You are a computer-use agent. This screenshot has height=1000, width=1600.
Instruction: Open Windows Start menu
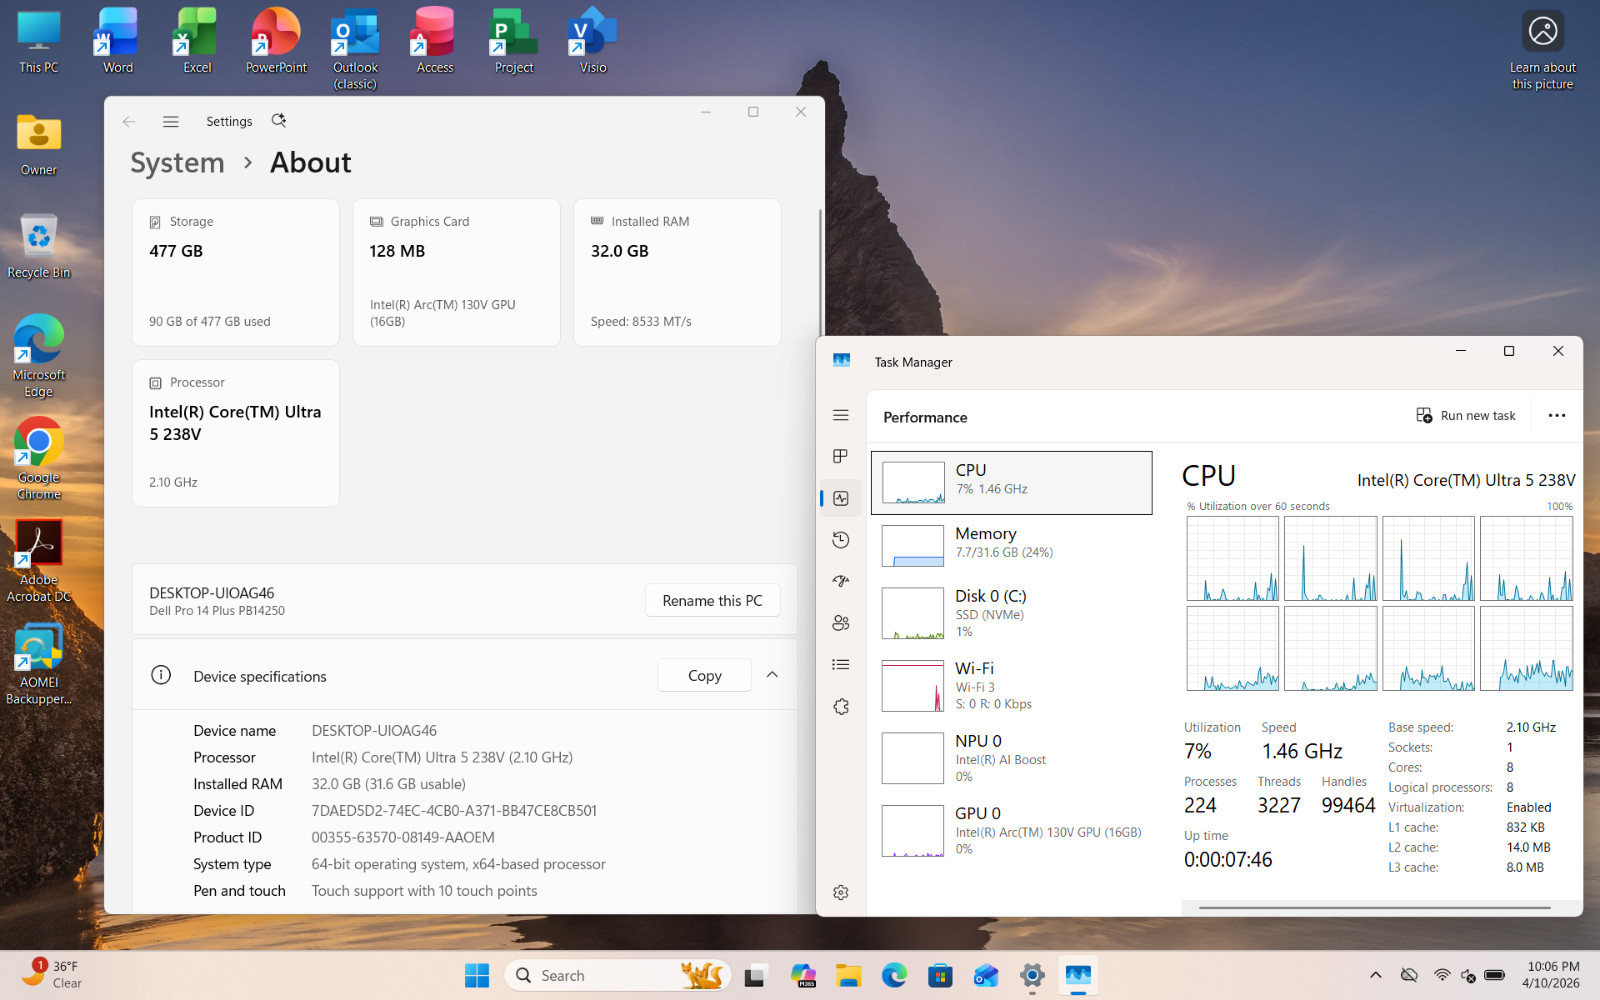click(x=477, y=975)
